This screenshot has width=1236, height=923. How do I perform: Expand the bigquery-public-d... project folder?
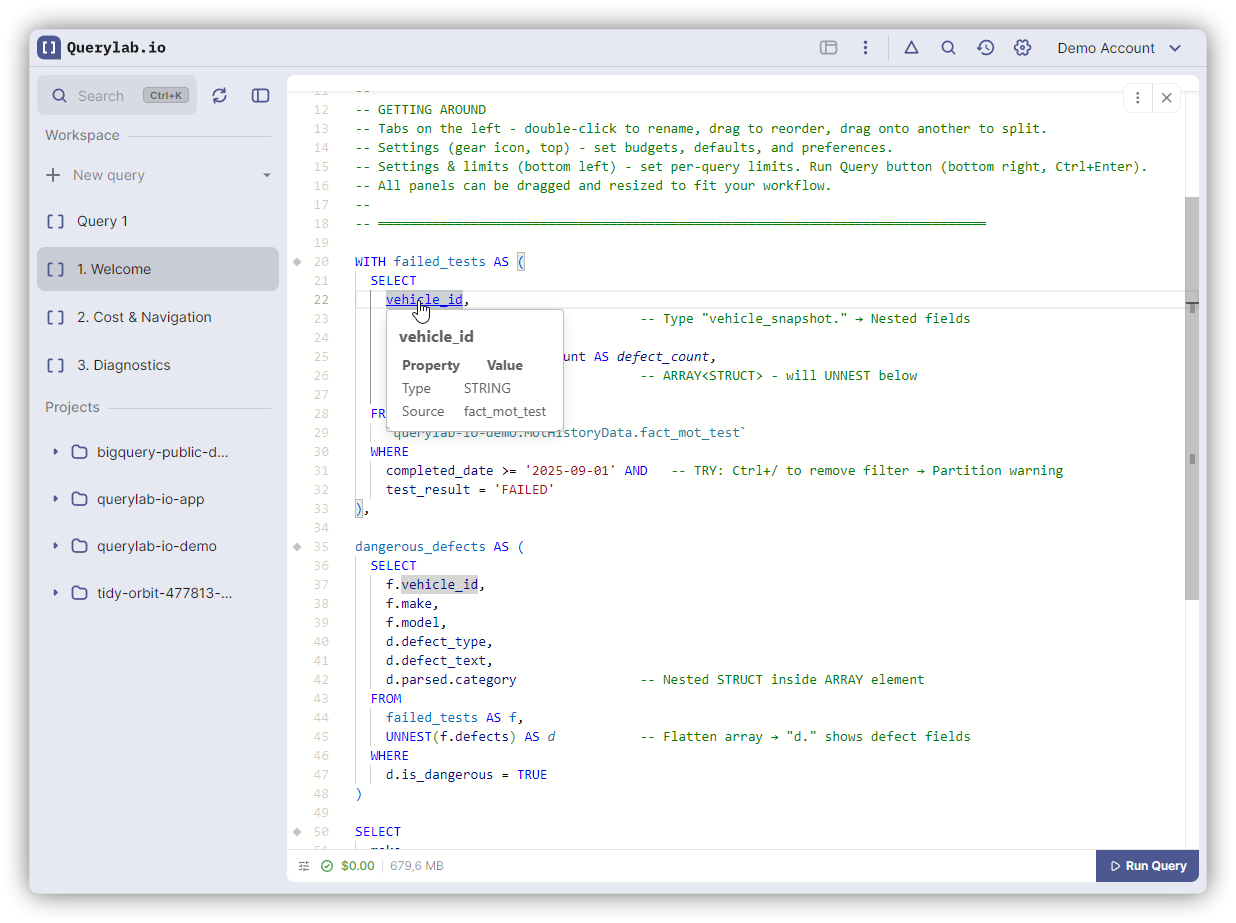[x=56, y=452]
